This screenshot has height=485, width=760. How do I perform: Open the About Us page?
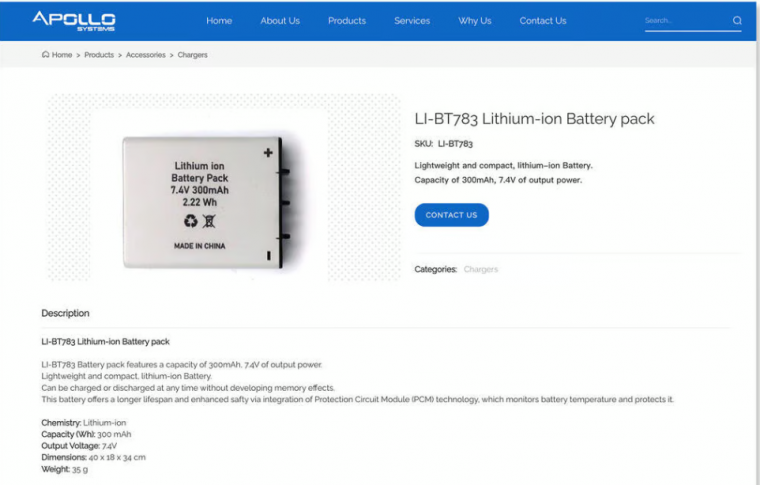pos(280,21)
